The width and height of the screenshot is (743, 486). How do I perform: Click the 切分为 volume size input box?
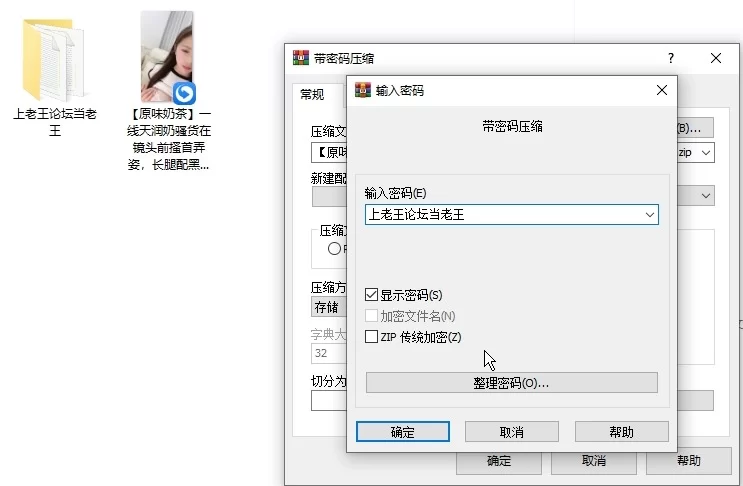pyautogui.click(x=329, y=401)
